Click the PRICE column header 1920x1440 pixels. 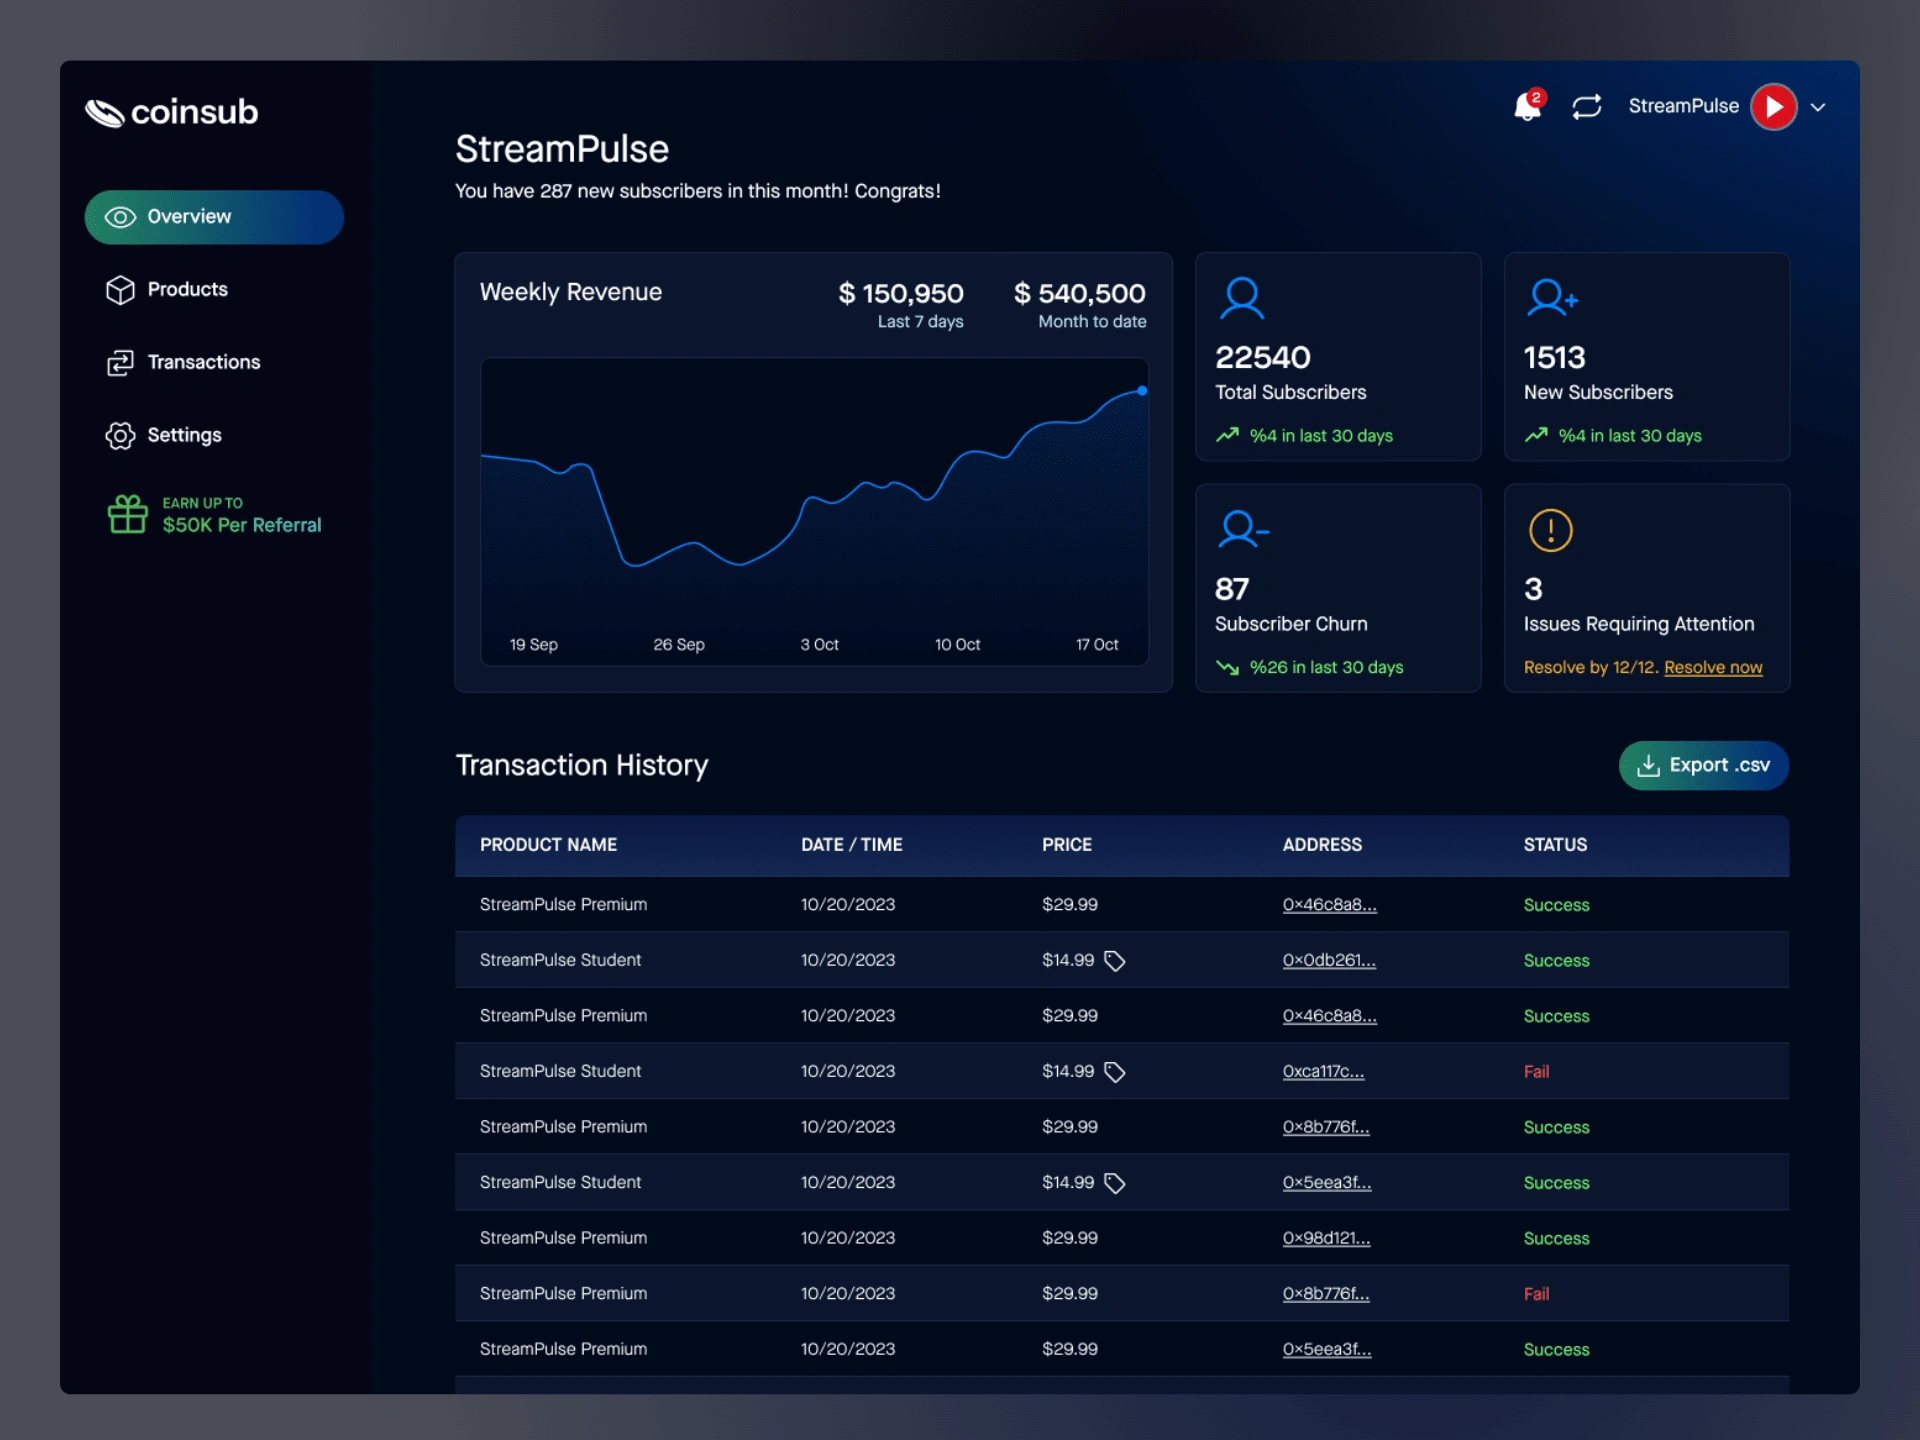(x=1066, y=845)
